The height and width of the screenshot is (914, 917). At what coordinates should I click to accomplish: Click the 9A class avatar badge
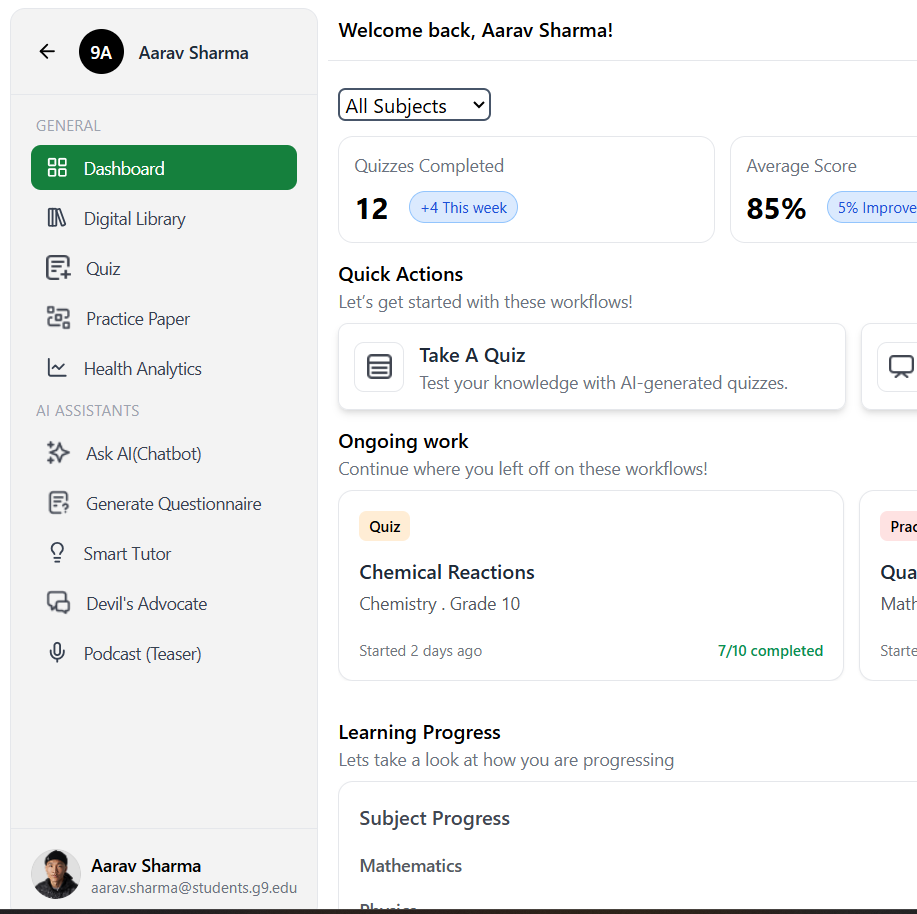(101, 53)
